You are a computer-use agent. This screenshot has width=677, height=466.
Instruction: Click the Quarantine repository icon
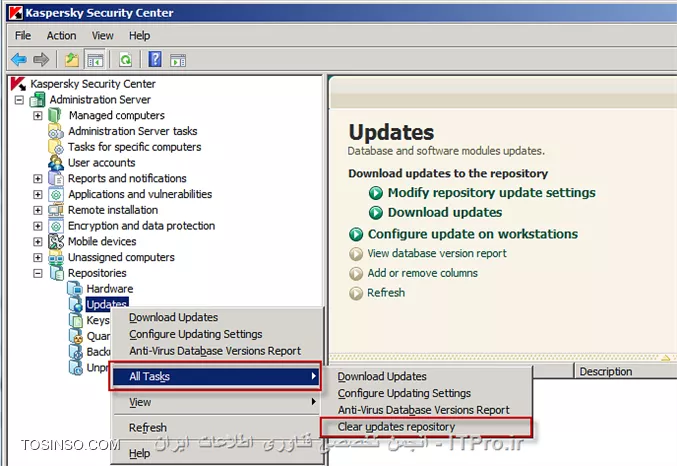tap(76, 336)
